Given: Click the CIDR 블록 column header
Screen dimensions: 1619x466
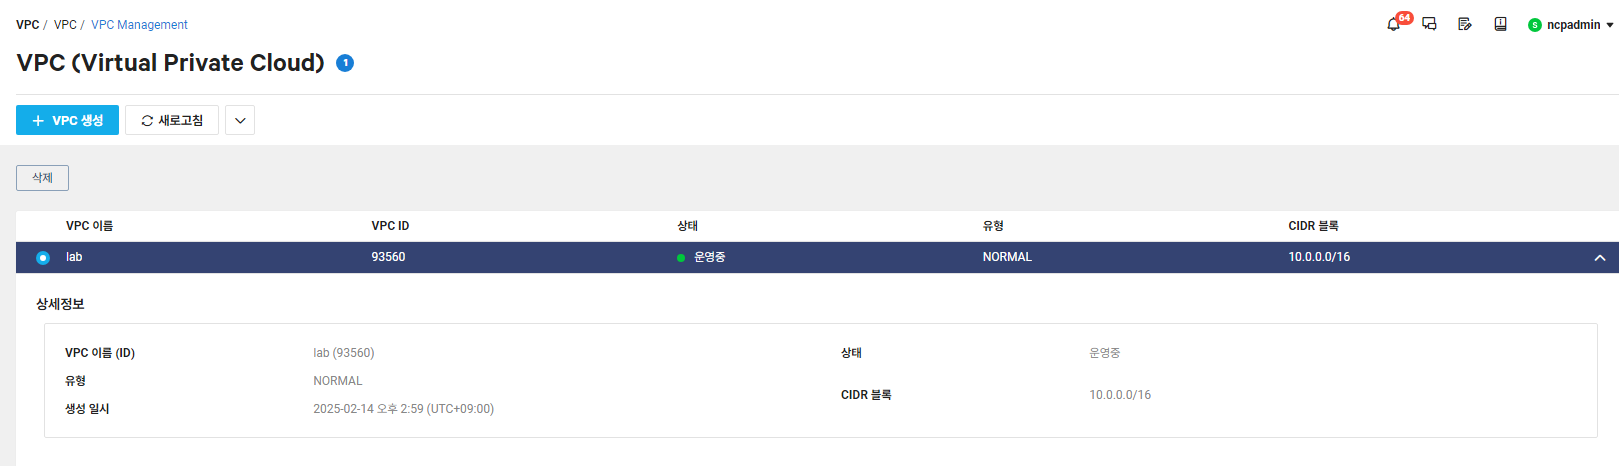Looking at the screenshot, I should click(1313, 226).
